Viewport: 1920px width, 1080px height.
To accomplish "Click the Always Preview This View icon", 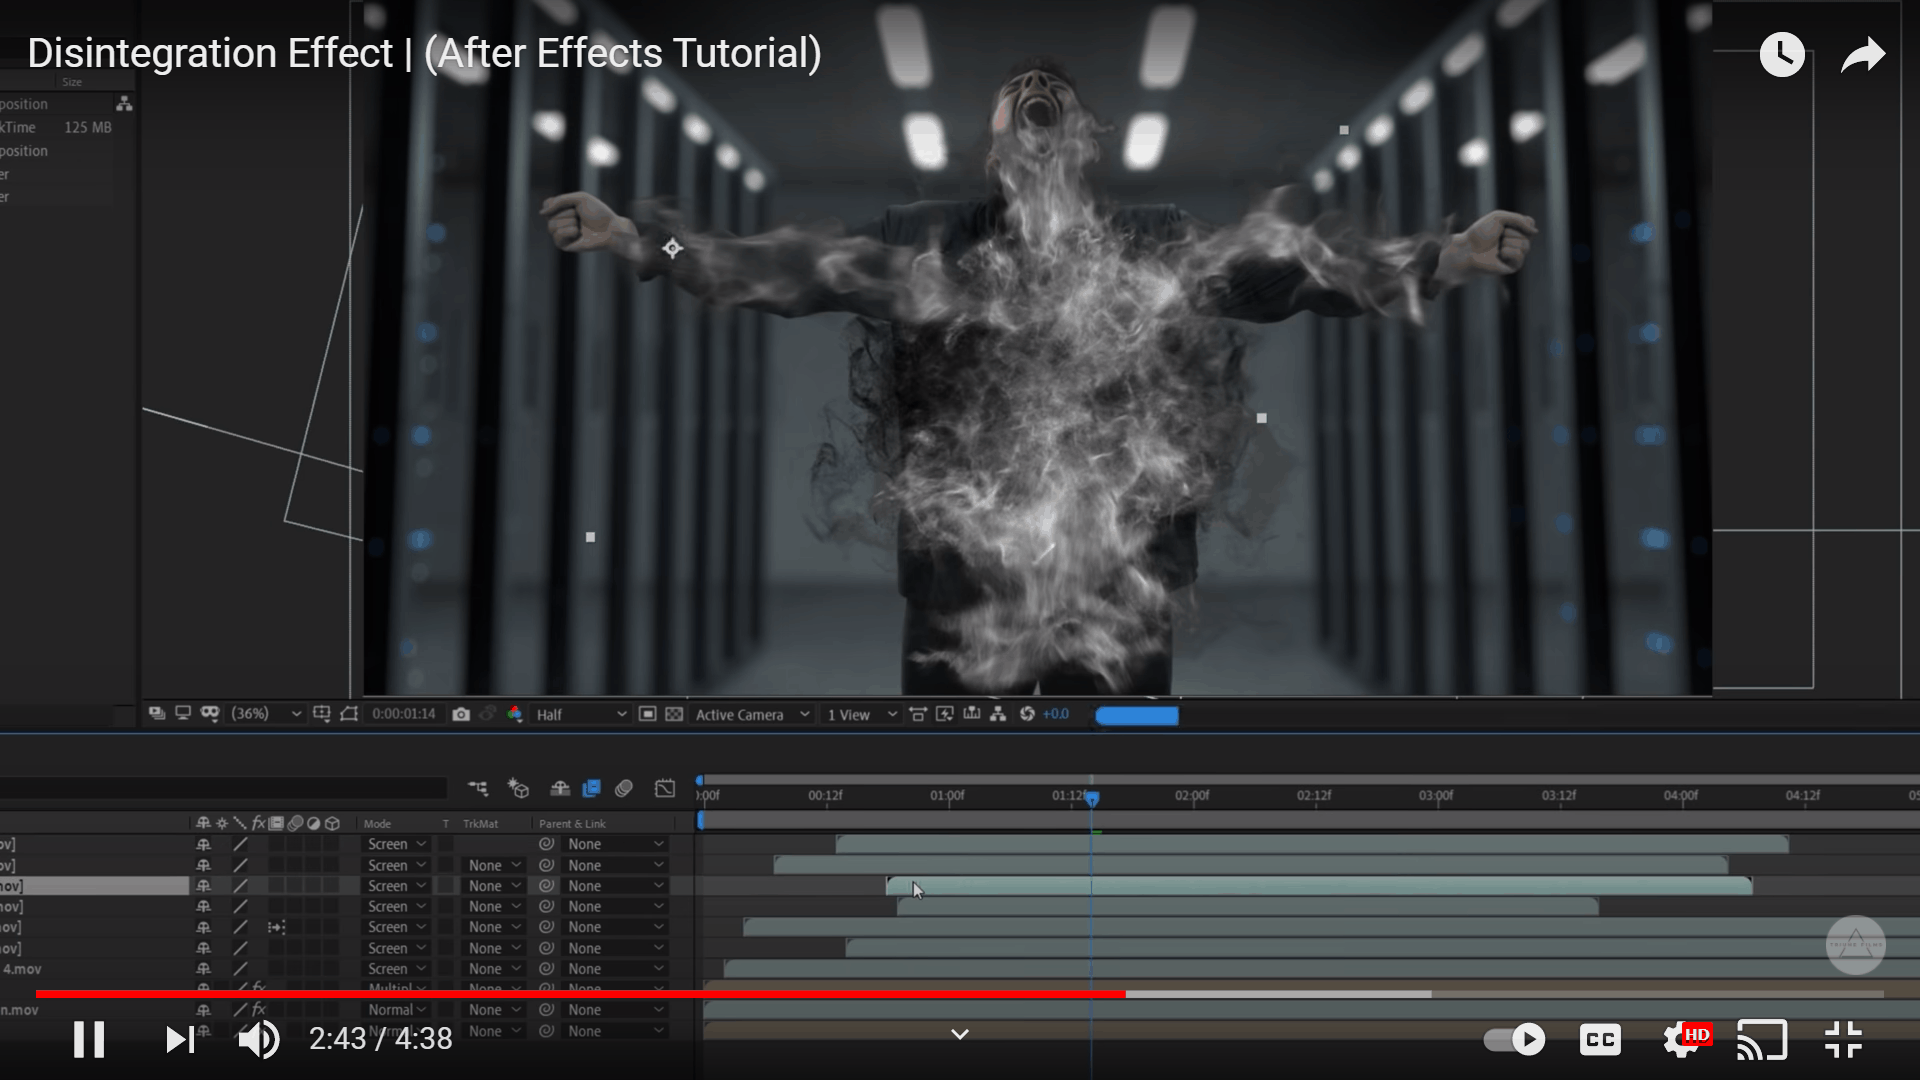I will 157,714.
